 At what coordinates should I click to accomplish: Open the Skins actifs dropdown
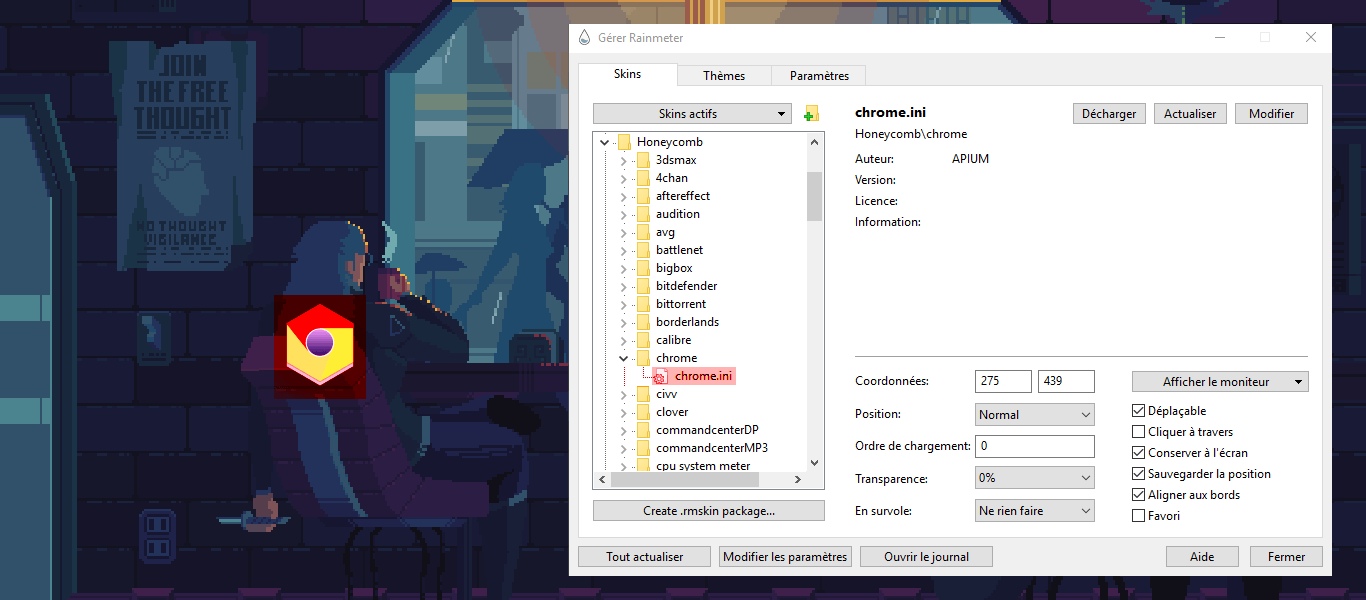[692, 114]
